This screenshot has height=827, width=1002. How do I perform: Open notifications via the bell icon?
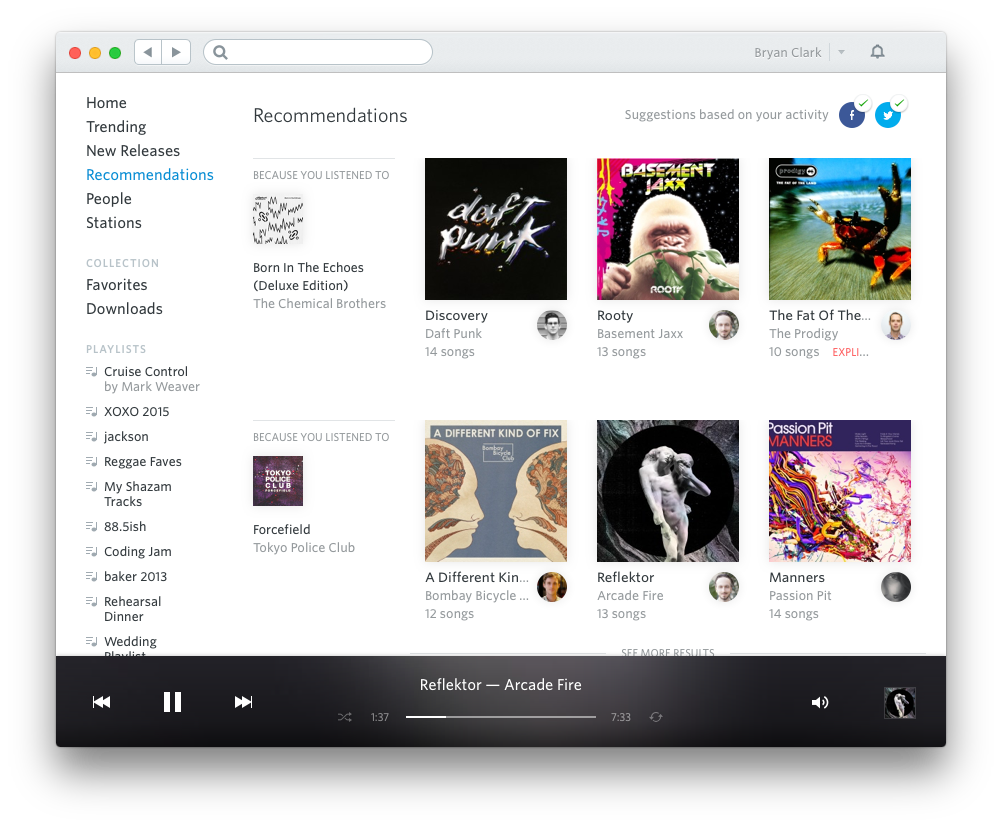click(877, 52)
